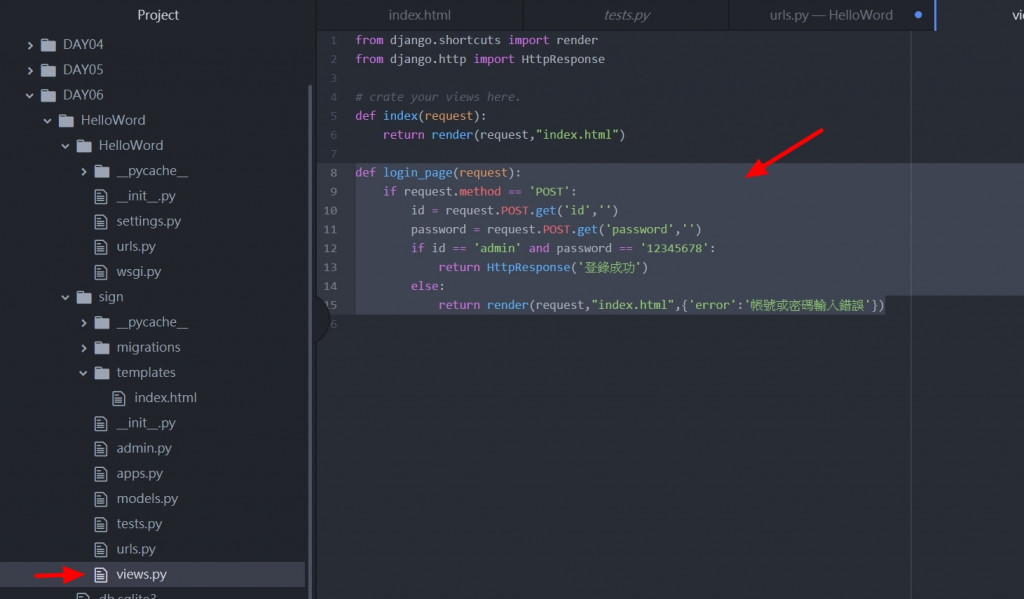Open apps.py in the tree

(139, 474)
